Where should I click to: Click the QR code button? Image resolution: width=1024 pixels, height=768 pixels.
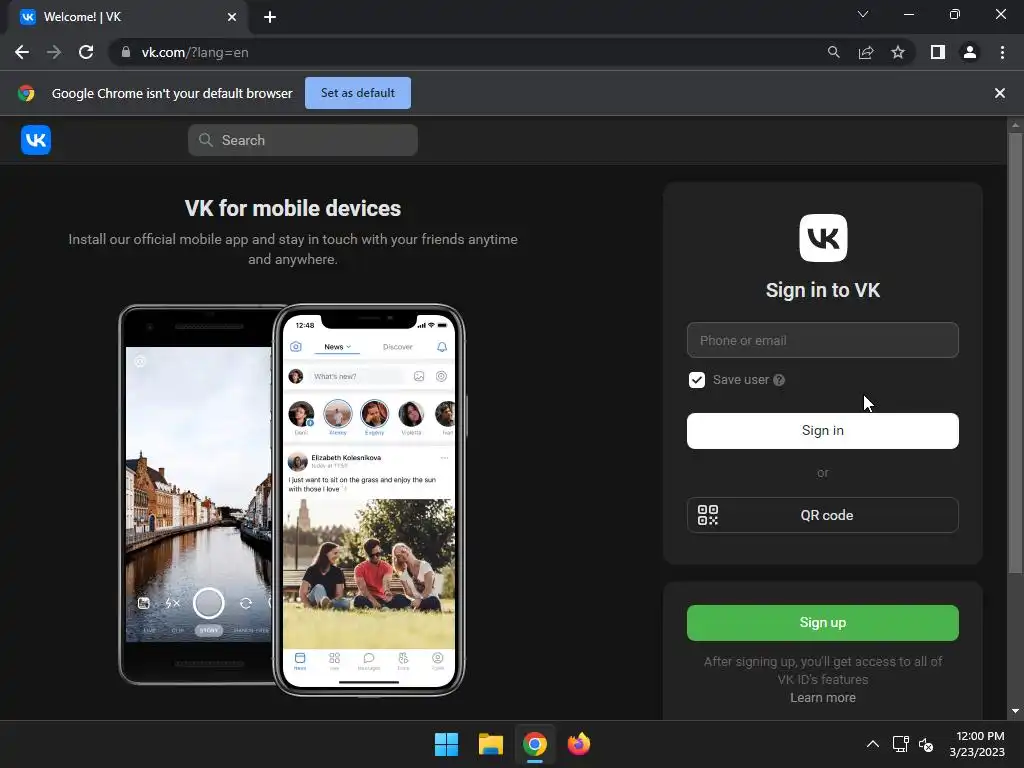pos(823,515)
